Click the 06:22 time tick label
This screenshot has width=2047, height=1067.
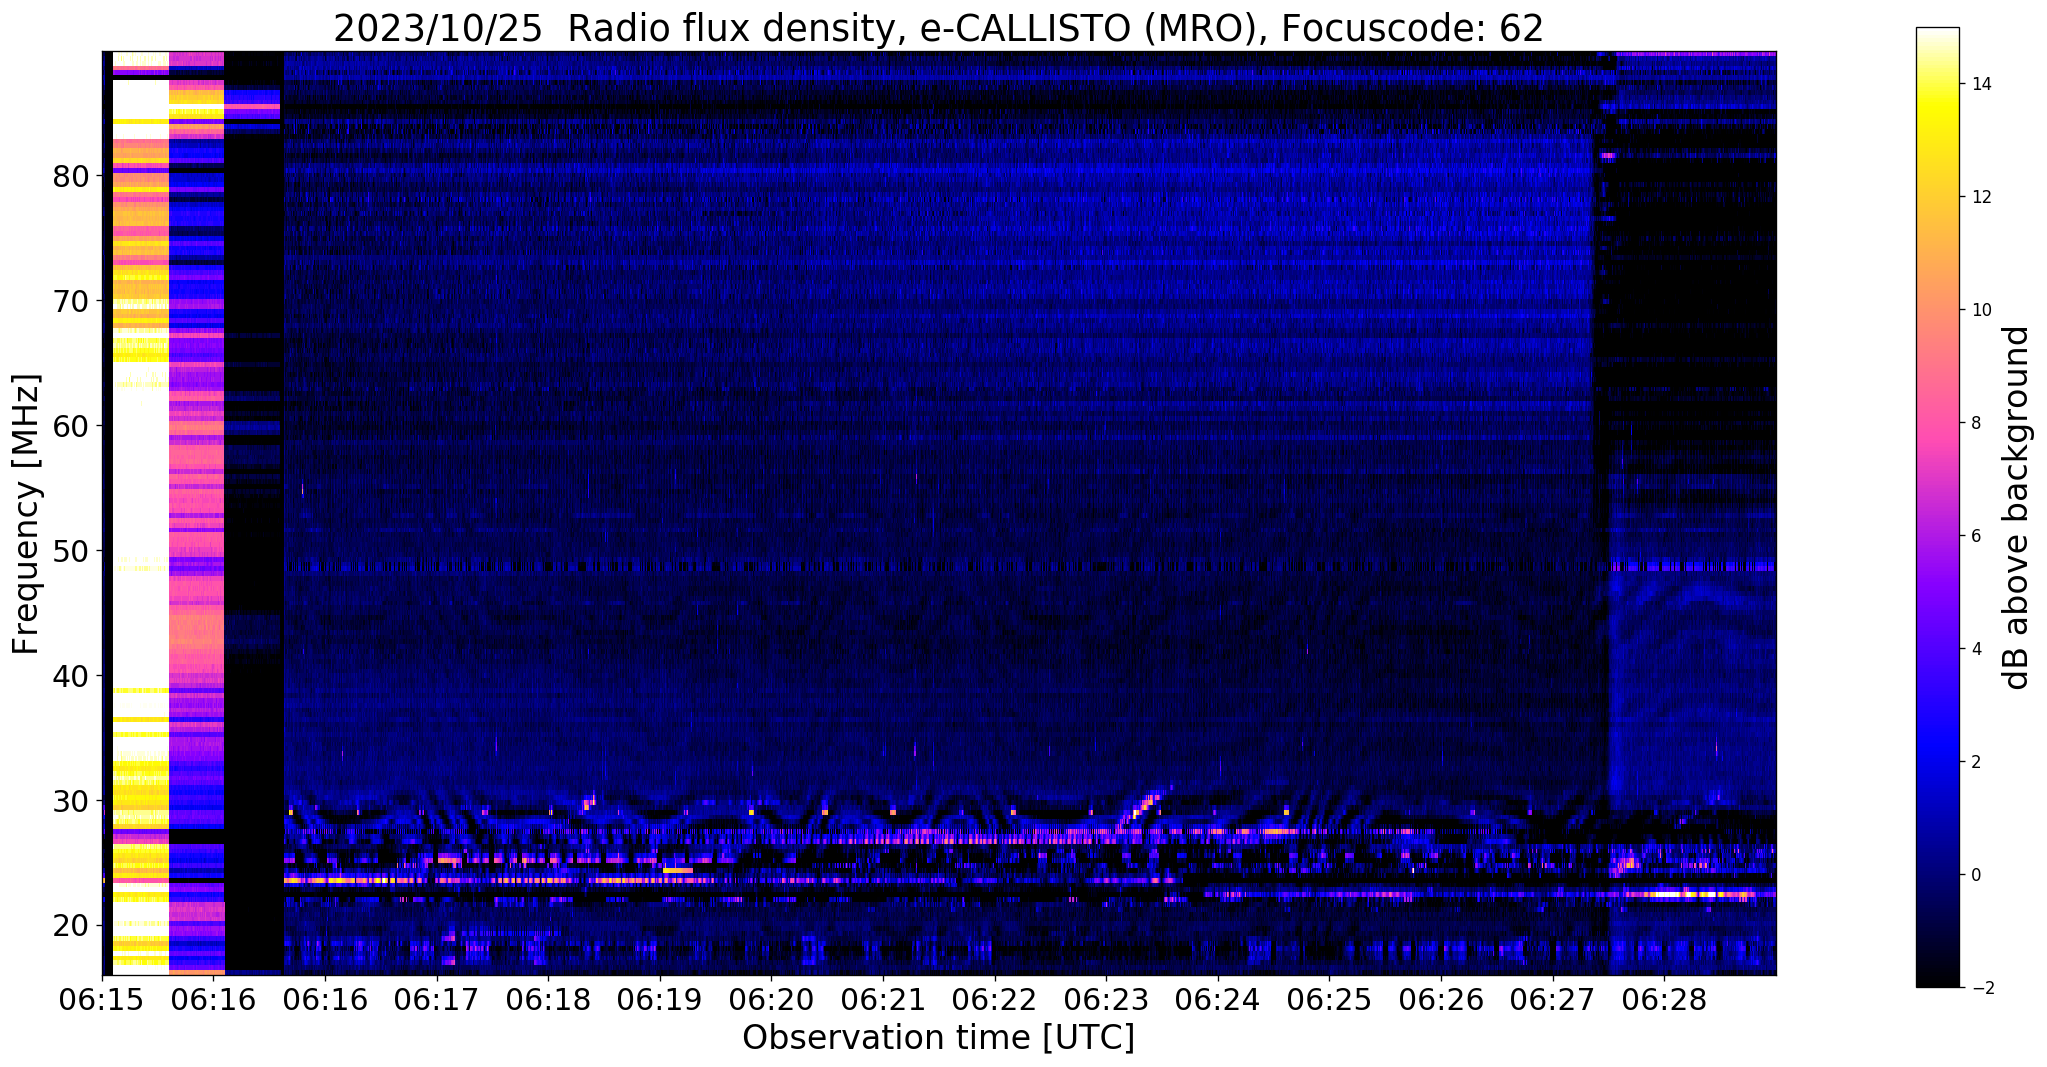994,998
